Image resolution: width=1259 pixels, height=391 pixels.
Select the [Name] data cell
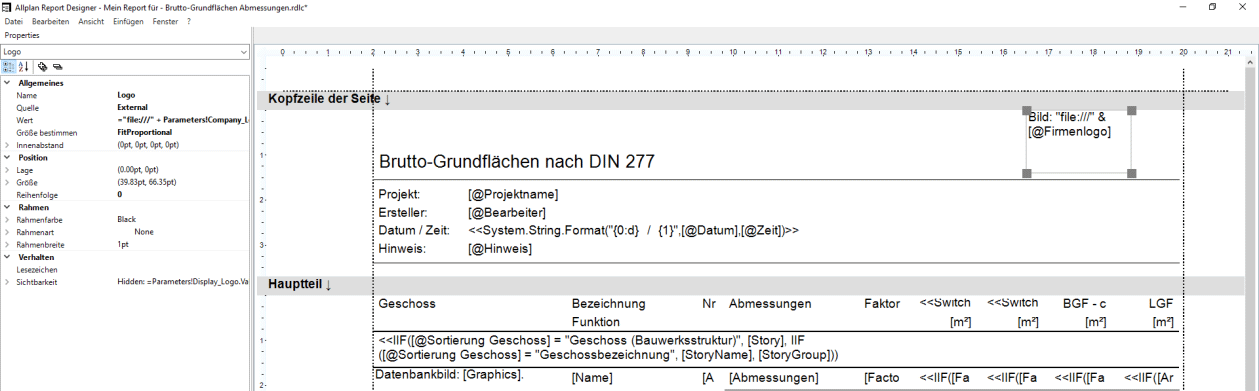coord(591,378)
